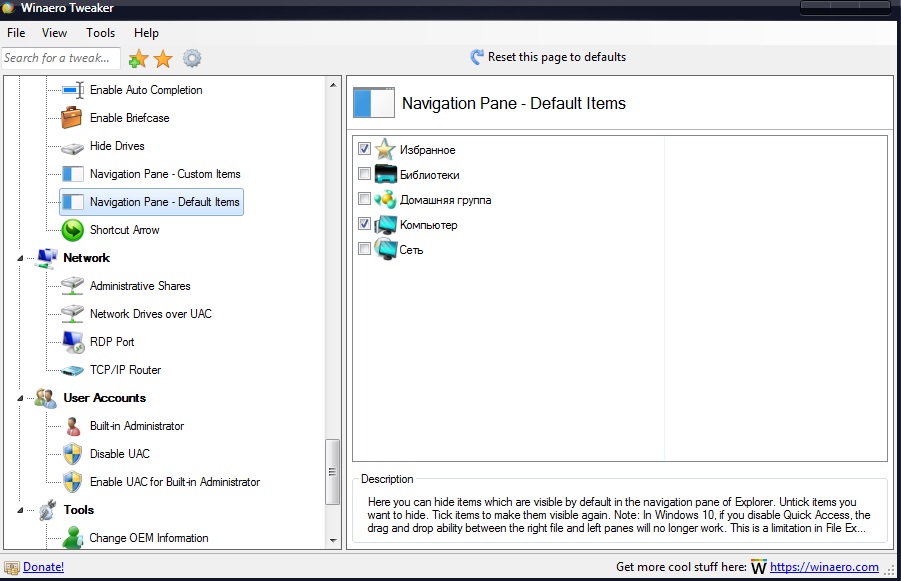The image size is (901, 581).
Task: Click the plain bookmarks star toolbar icon
Action: [x=163, y=58]
